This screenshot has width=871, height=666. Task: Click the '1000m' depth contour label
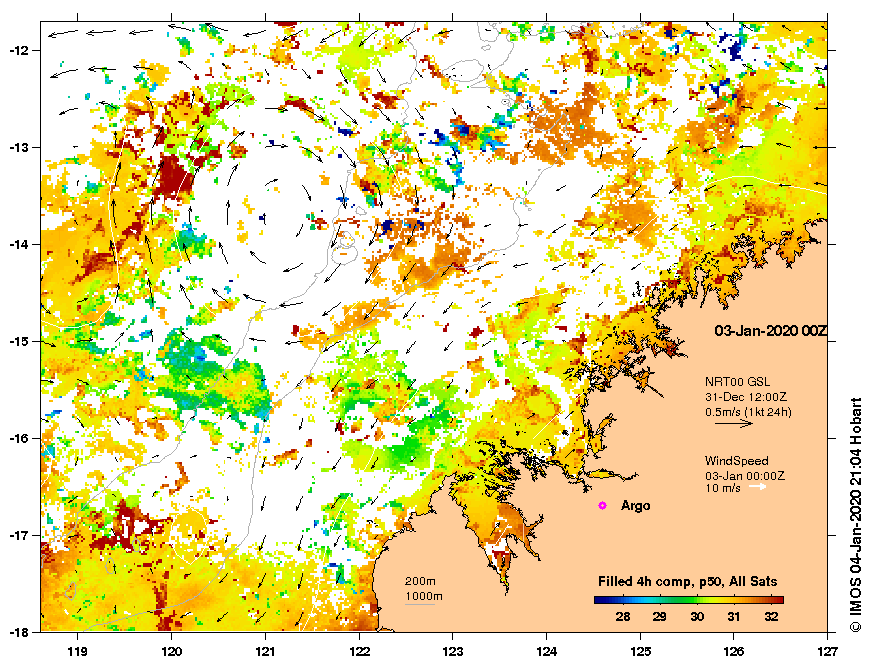(423, 596)
